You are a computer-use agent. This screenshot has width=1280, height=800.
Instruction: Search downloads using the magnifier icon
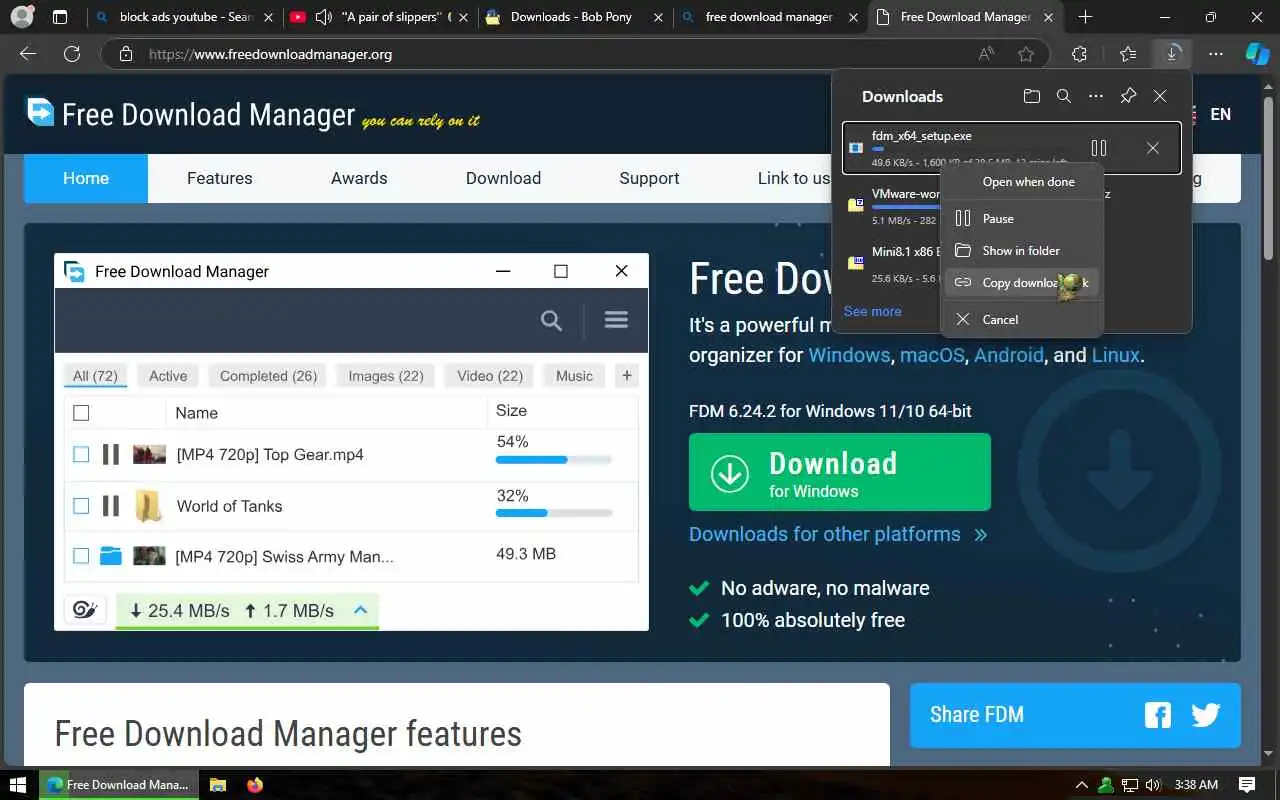[x=1064, y=96]
